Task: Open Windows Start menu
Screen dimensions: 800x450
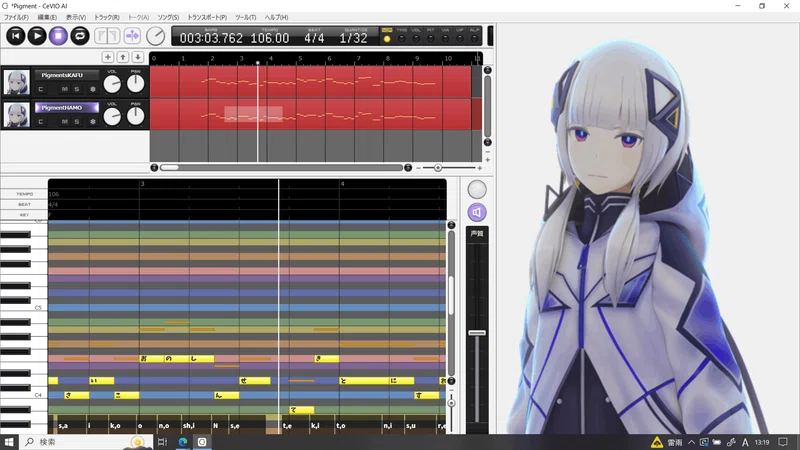Action: pos(9,442)
